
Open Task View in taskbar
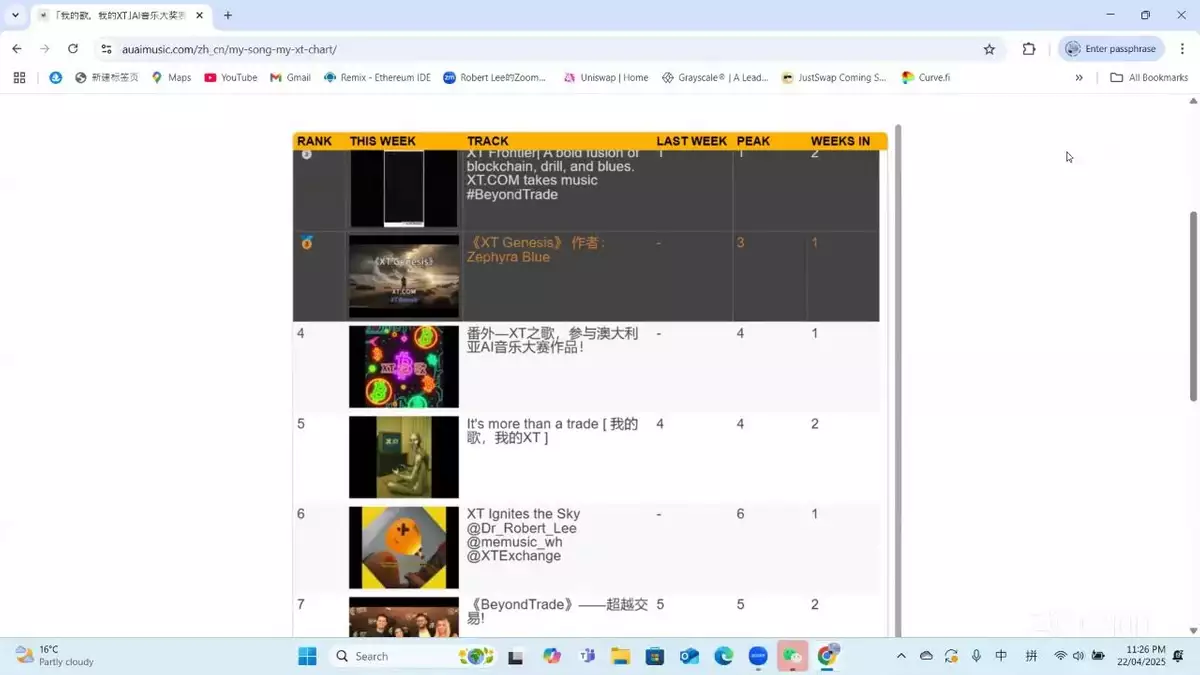(x=516, y=656)
